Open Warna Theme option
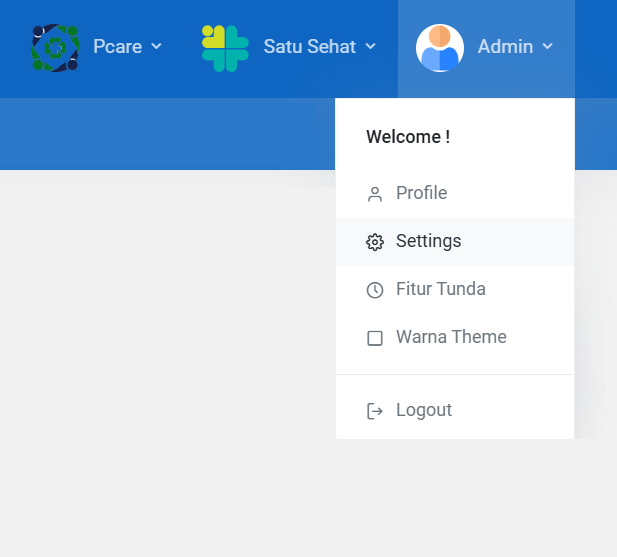Screen dimensions: 617x557 click(x=455, y=338)
